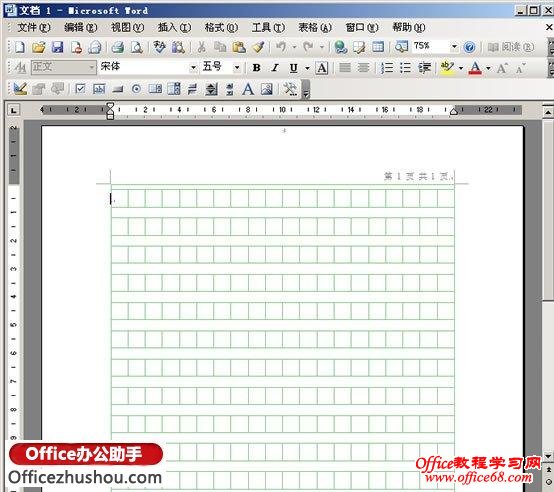Screen dimensions: 554x492
Task: Open Microsoft Word Help icon
Action: 469,47
